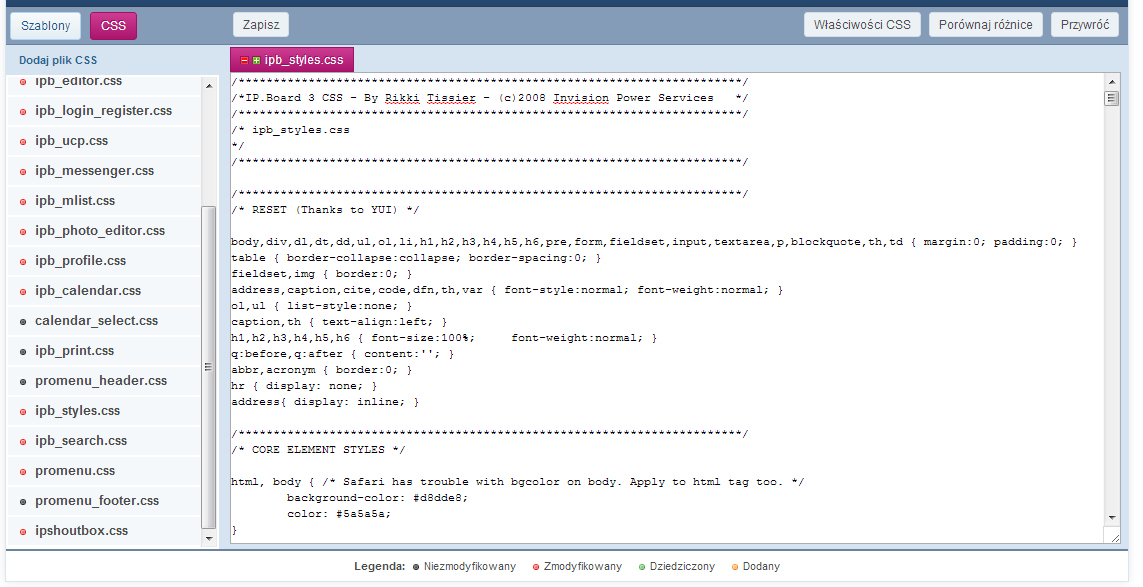This screenshot has width=1143, height=587.
Task: Select the CSS section button
Action: [113, 25]
